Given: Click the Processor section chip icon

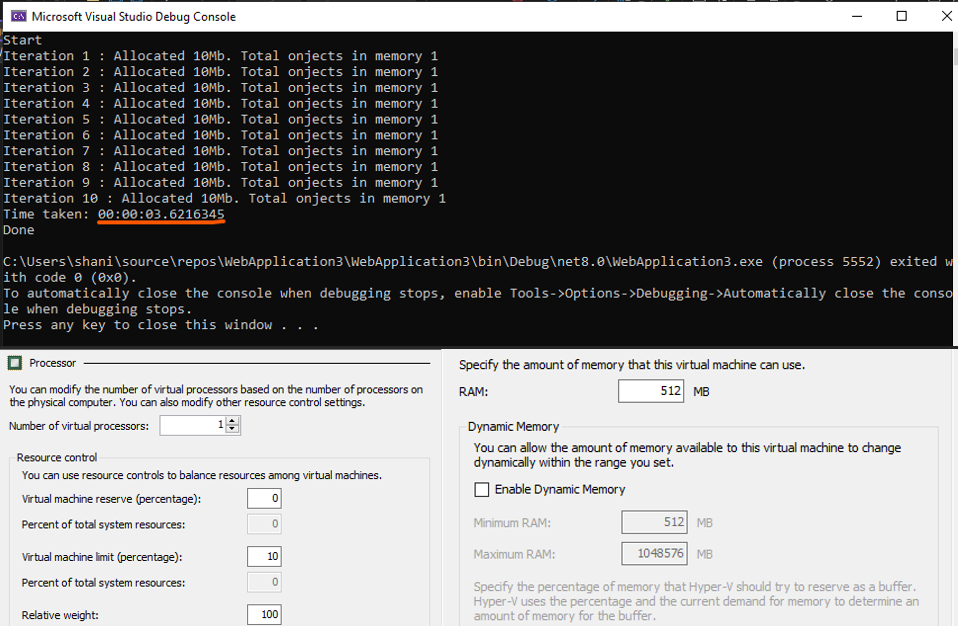Looking at the screenshot, I should click(x=16, y=363).
